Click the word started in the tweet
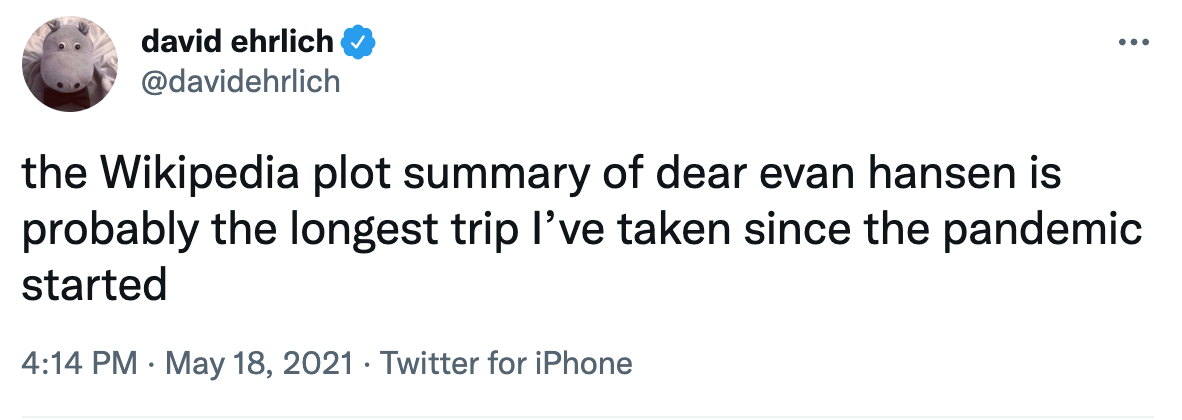The width and height of the screenshot is (1182, 420). 93,286
